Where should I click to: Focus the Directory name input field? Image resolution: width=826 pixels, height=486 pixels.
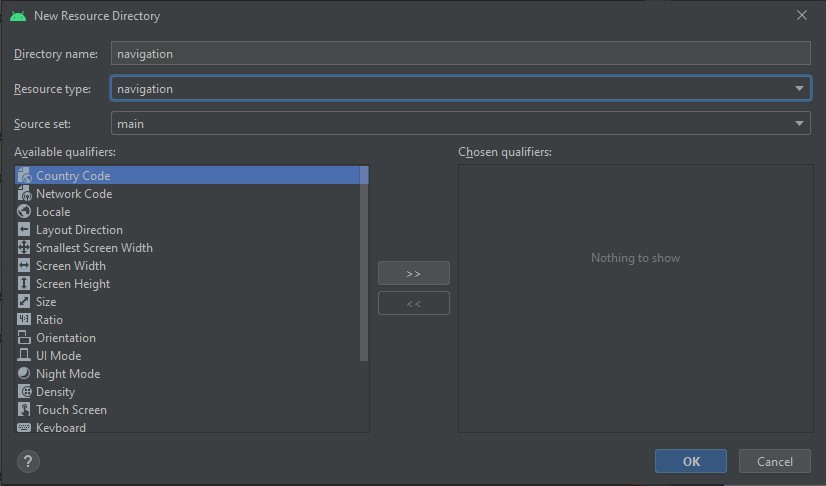click(x=460, y=53)
